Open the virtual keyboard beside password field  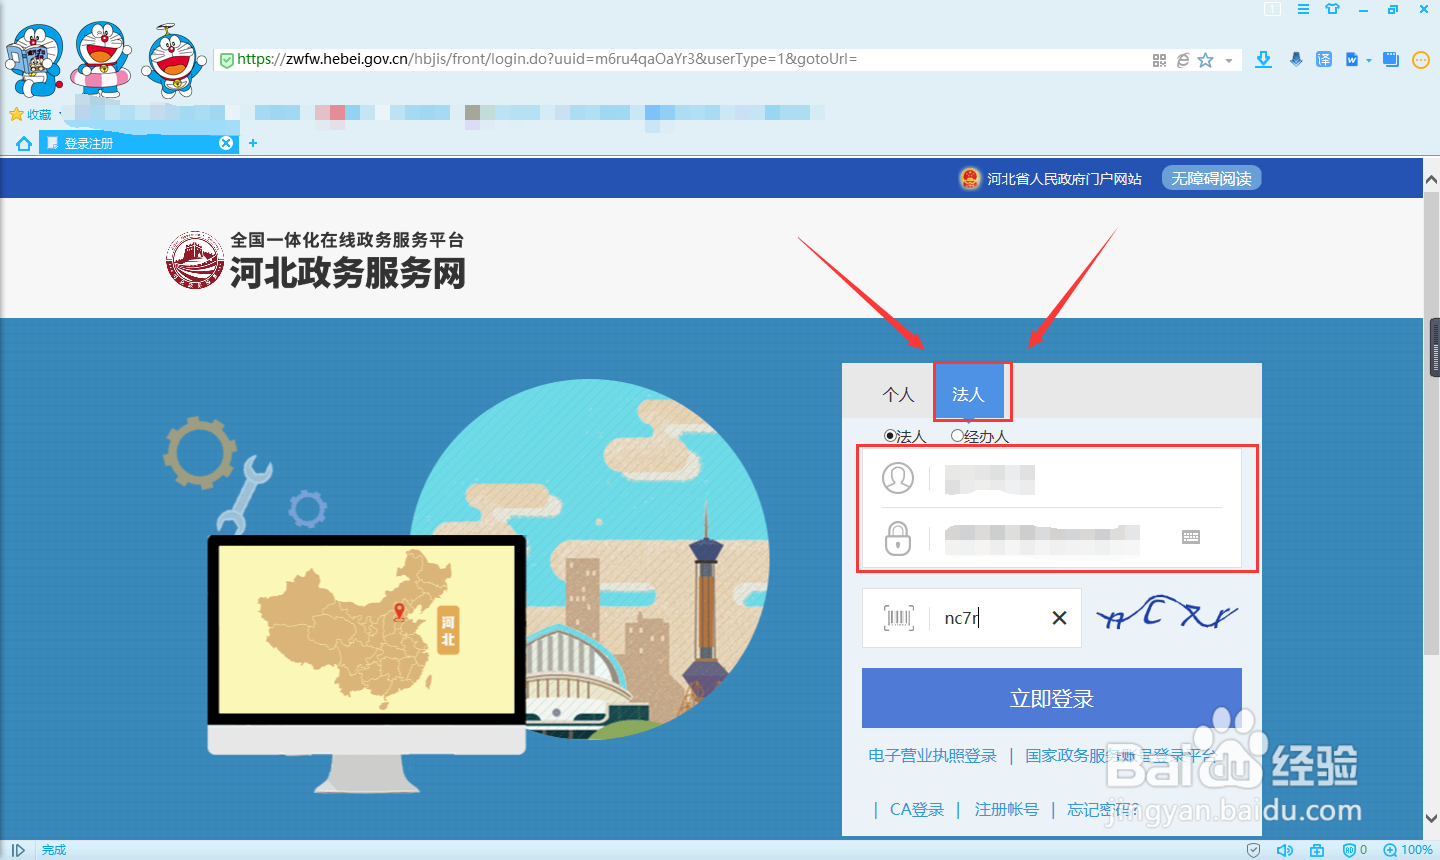click(x=1190, y=537)
